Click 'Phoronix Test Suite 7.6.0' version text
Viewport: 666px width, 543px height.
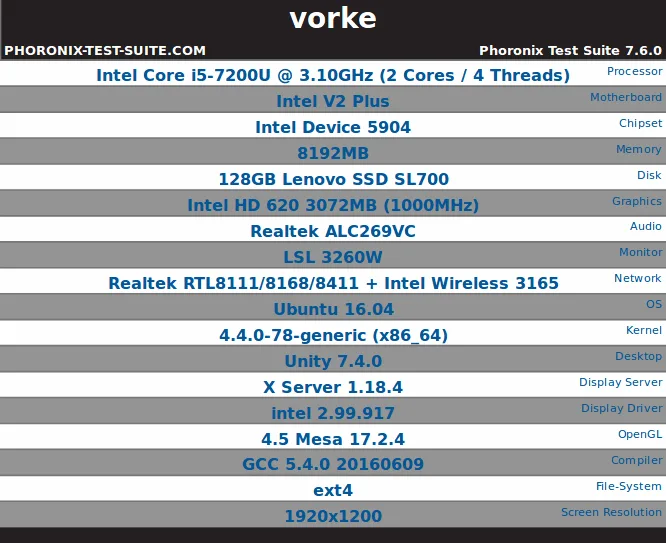click(570, 51)
